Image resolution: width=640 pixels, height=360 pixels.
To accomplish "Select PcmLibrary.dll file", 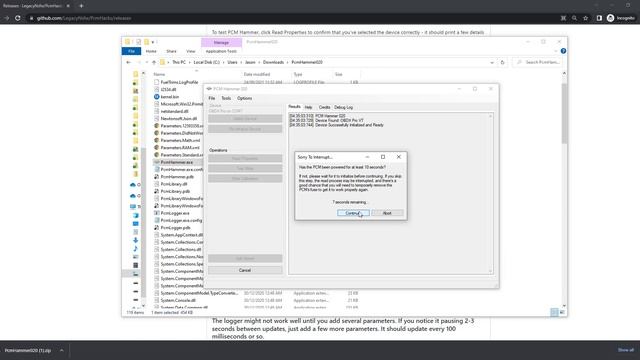I will click(174, 184).
